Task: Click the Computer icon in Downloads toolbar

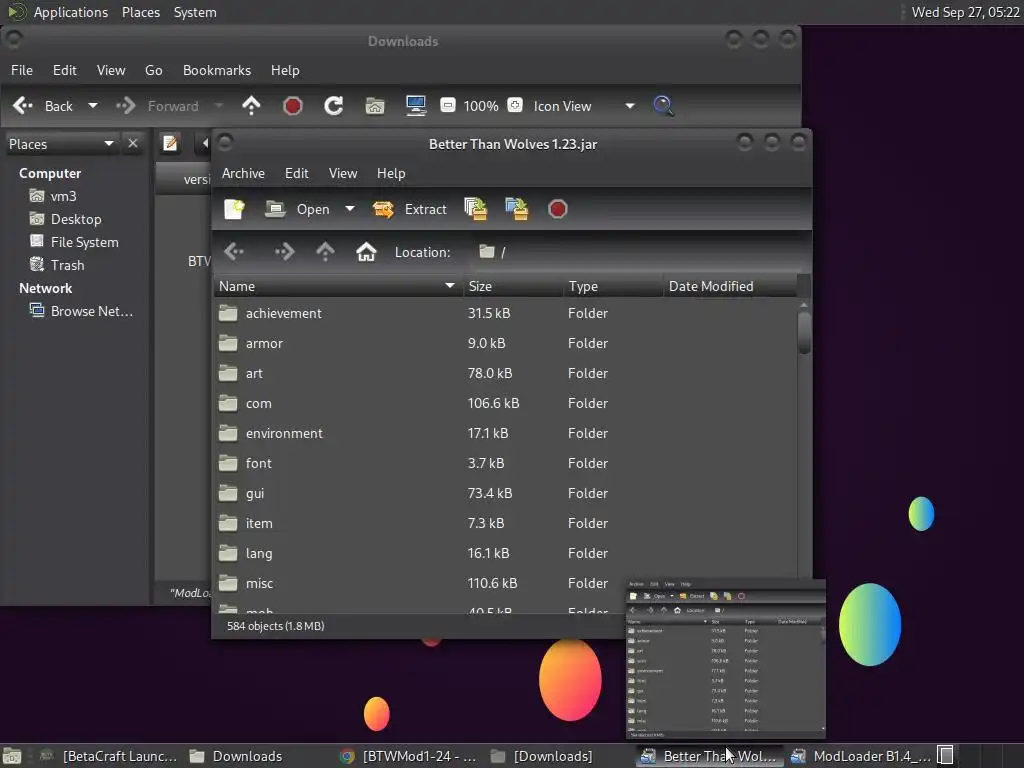Action: click(416, 106)
